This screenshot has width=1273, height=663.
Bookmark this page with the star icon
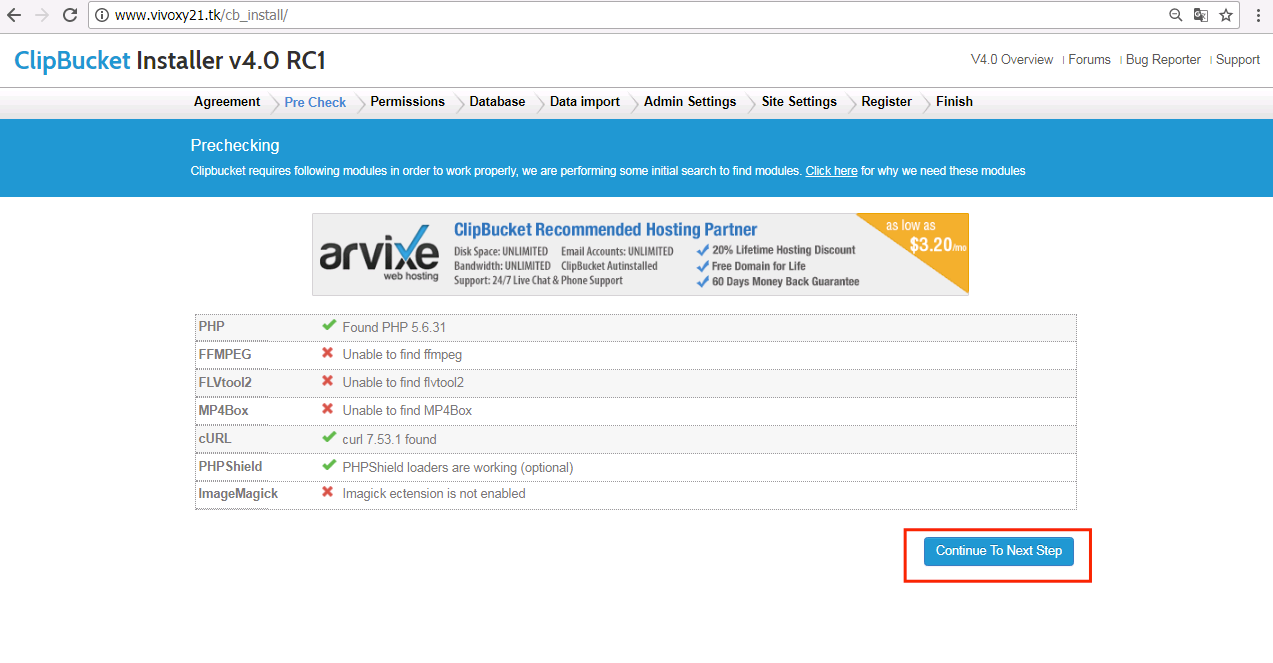(1226, 15)
